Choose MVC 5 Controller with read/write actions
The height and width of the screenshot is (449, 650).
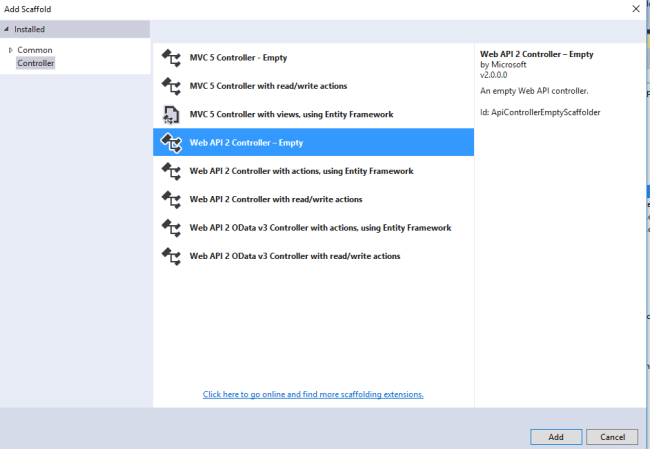(313, 86)
